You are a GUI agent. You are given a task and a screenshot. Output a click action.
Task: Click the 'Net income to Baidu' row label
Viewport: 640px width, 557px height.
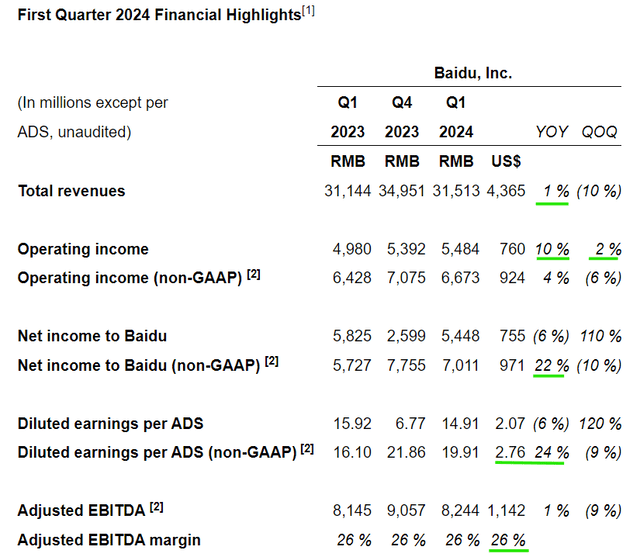(92, 336)
